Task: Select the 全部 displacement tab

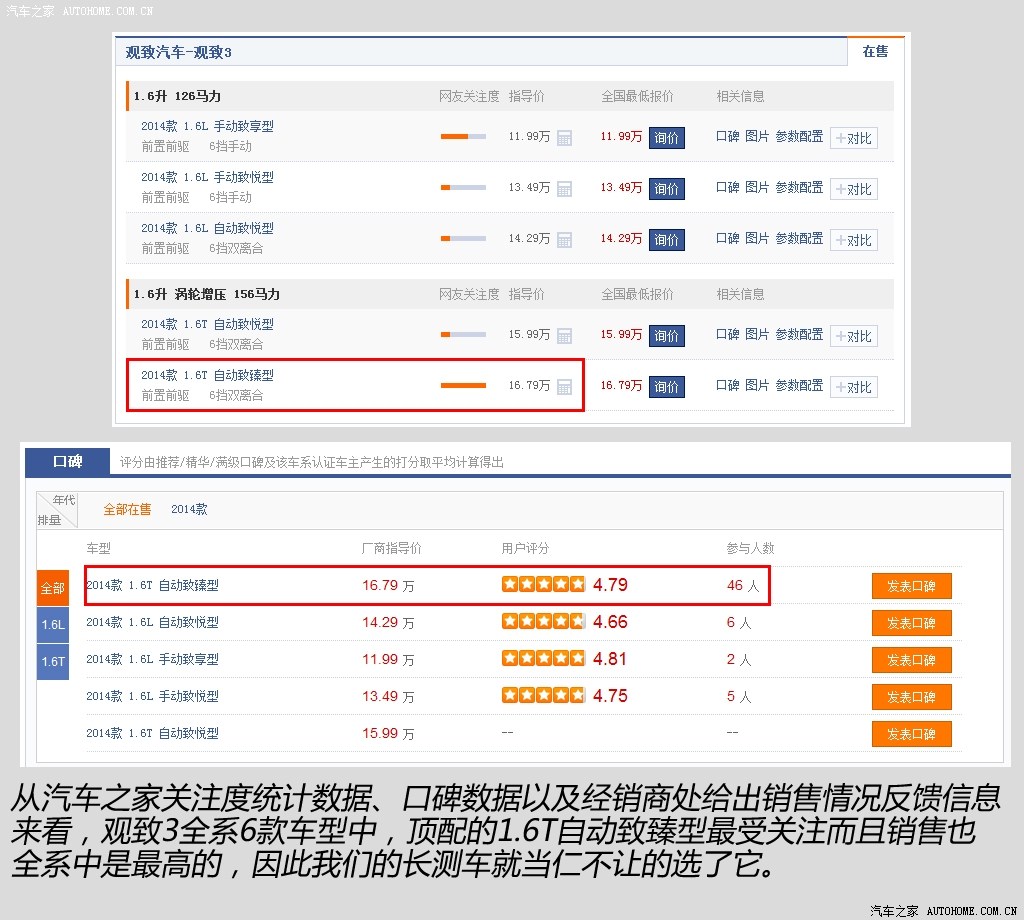Action: pyautogui.click(x=53, y=588)
